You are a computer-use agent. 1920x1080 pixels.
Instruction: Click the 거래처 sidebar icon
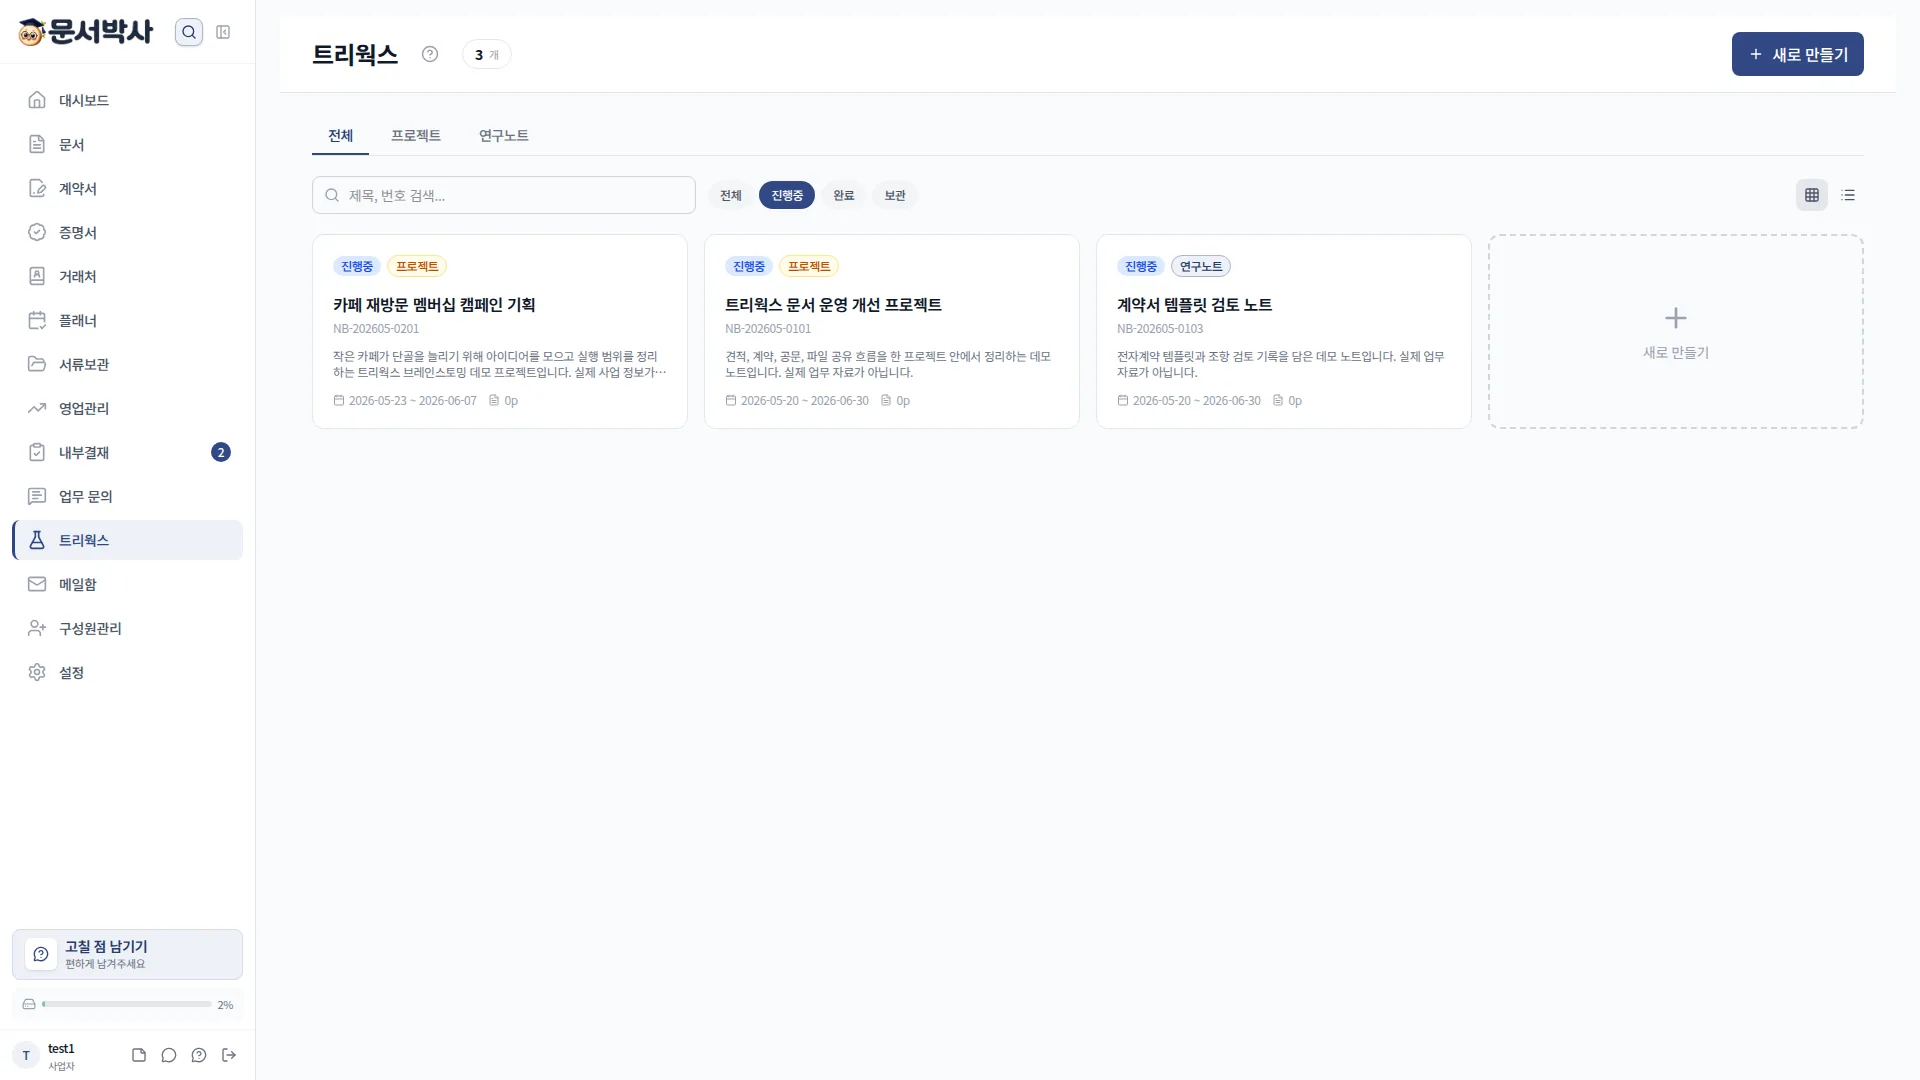coord(37,276)
